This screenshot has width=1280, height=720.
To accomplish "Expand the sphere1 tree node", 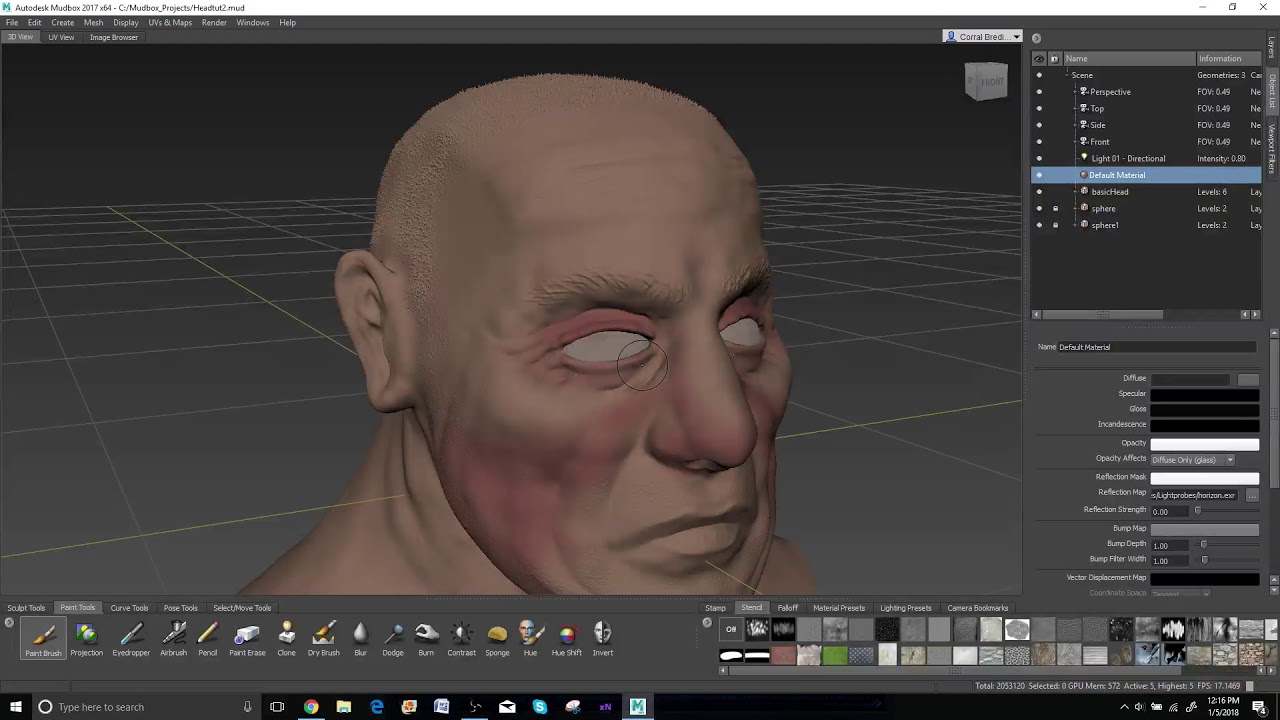I will point(1074,225).
